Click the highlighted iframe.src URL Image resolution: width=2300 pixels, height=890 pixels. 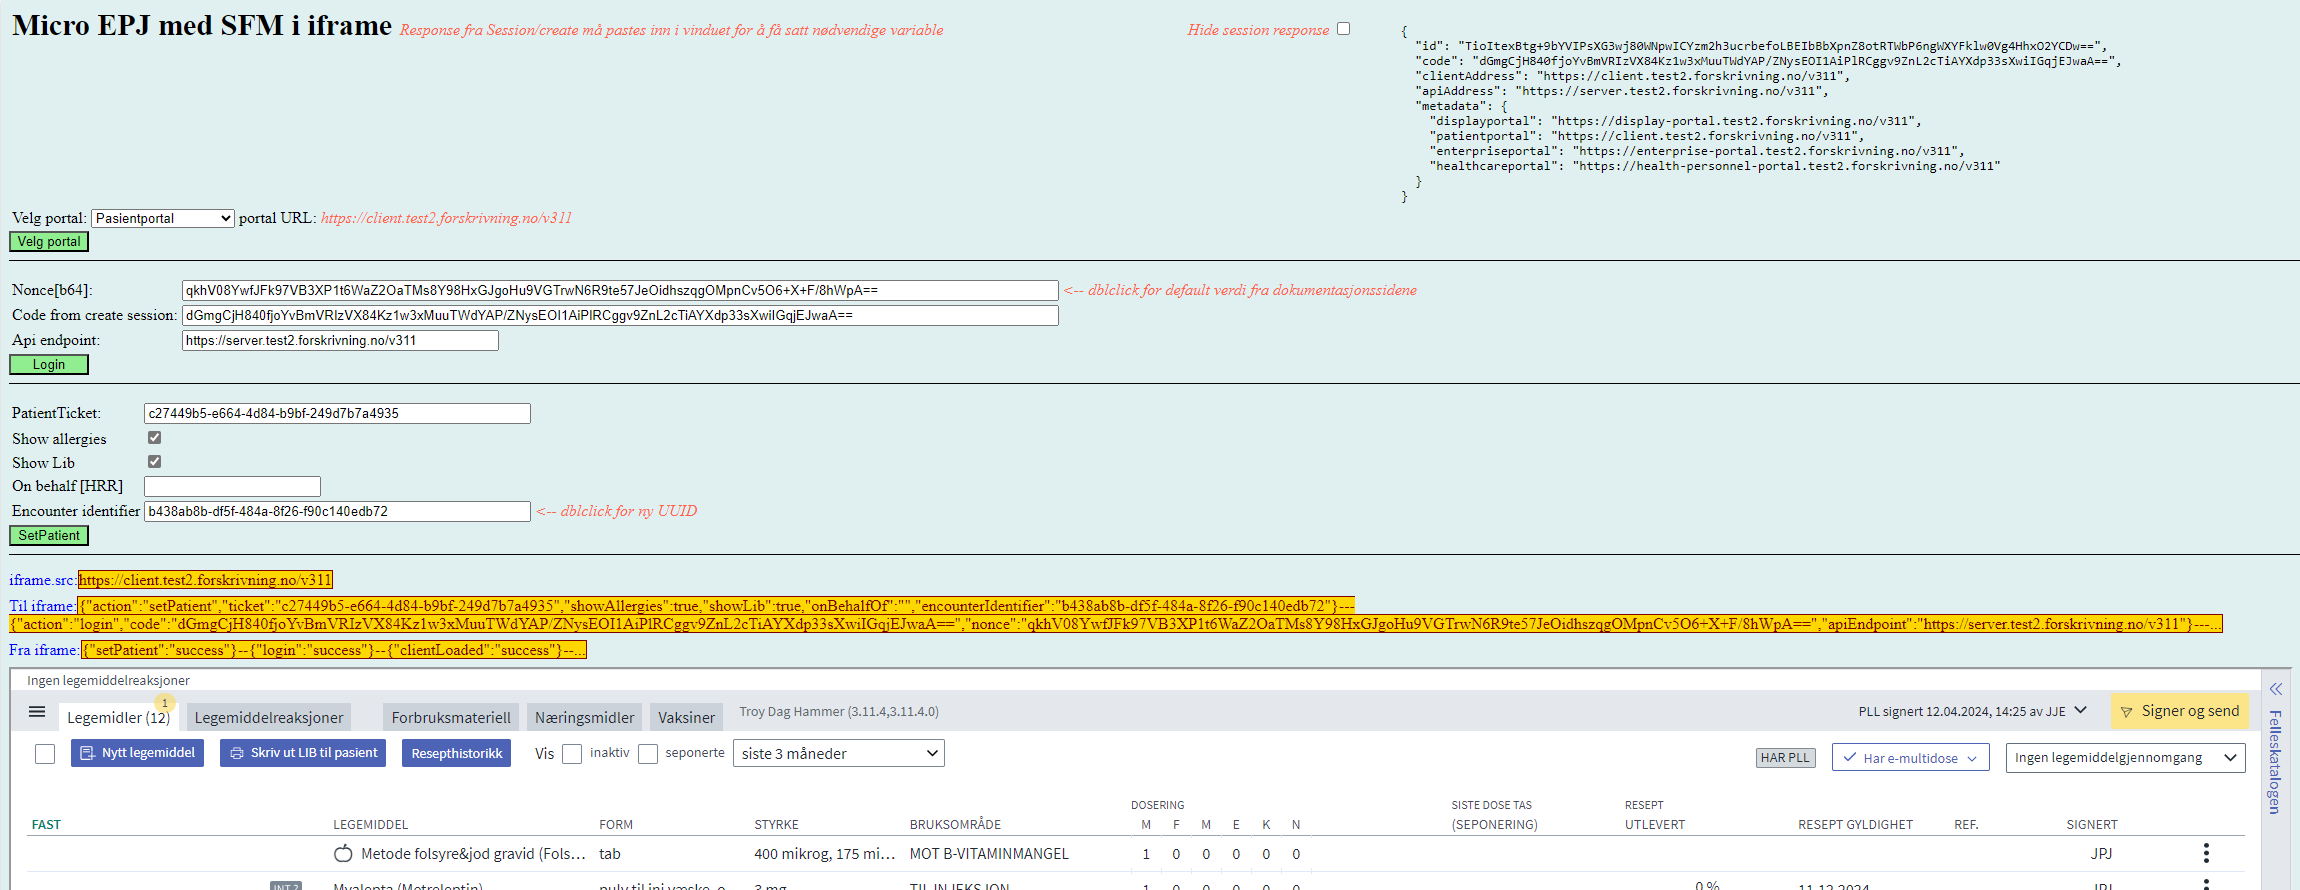click(x=205, y=580)
